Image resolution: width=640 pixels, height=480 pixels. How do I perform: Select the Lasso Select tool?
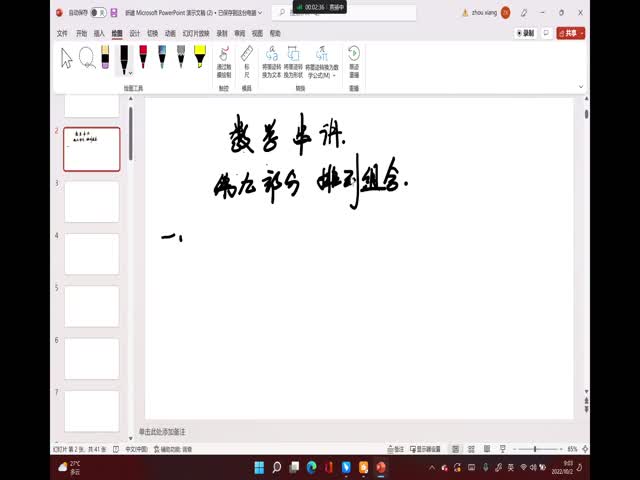pyautogui.click(x=87, y=58)
